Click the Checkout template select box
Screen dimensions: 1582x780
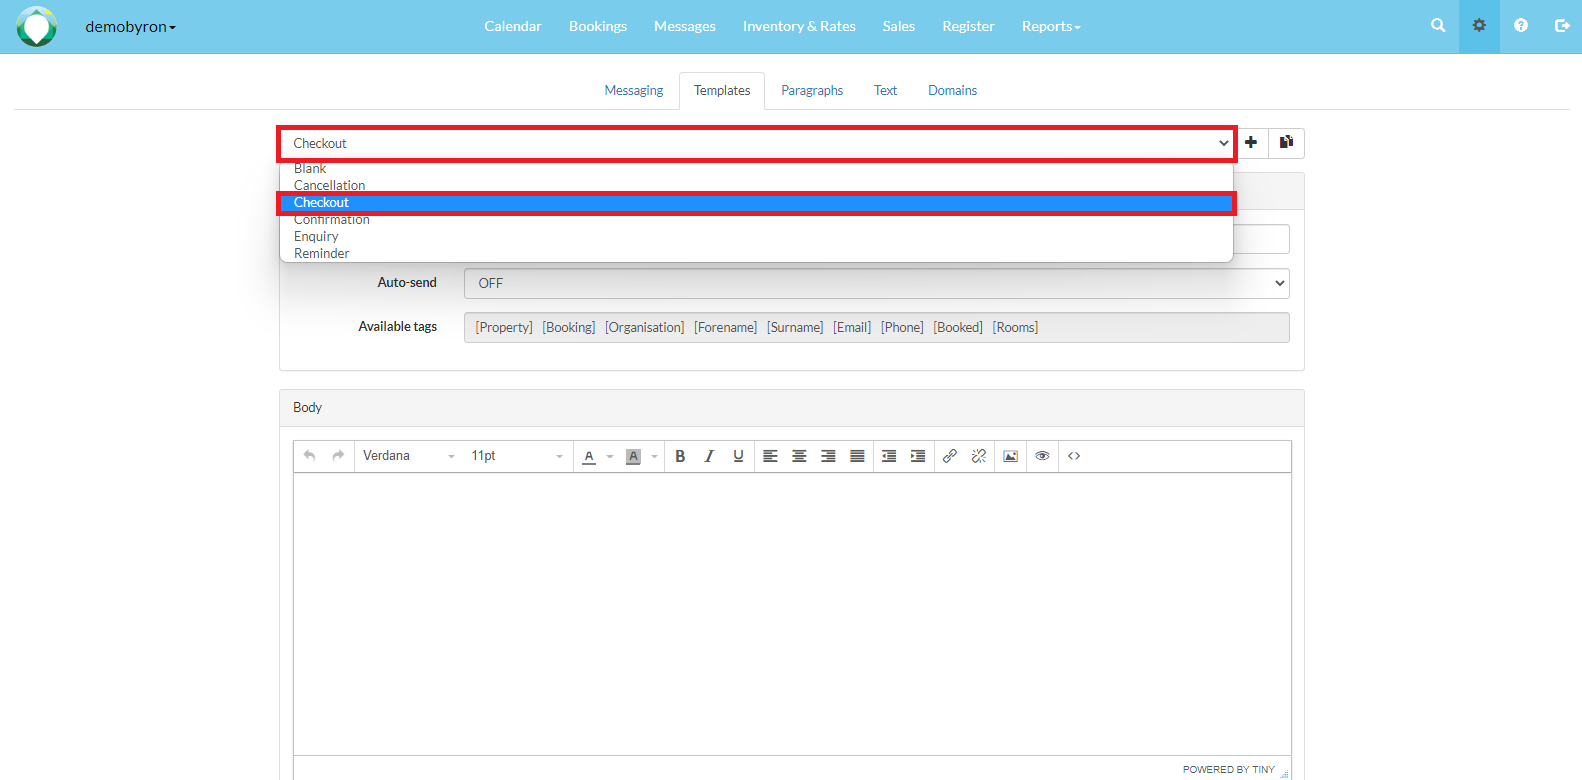[x=756, y=143]
